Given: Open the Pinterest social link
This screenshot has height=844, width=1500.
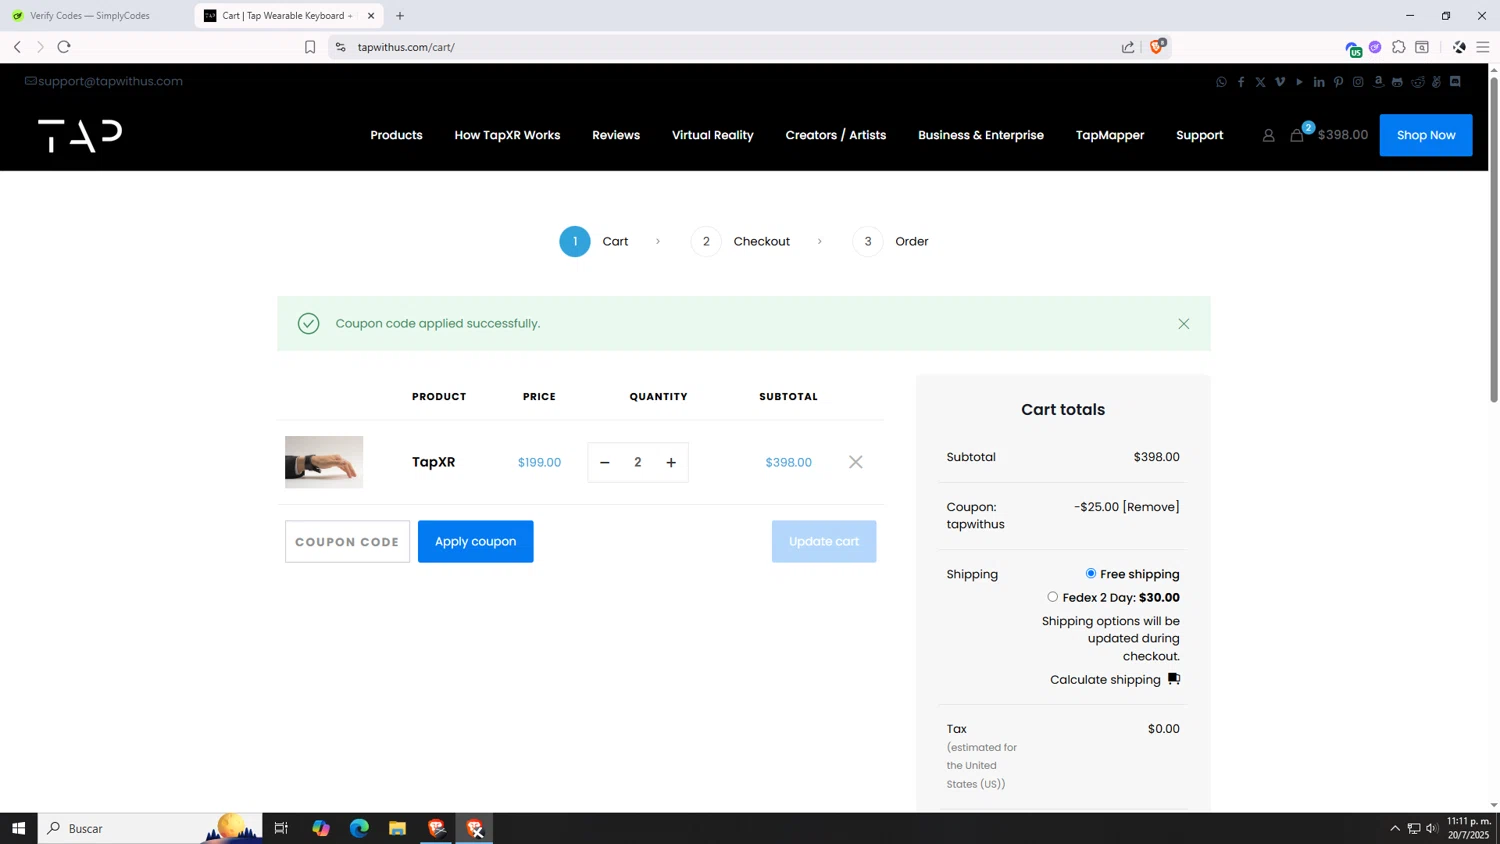Looking at the screenshot, I should tap(1338, 82).
